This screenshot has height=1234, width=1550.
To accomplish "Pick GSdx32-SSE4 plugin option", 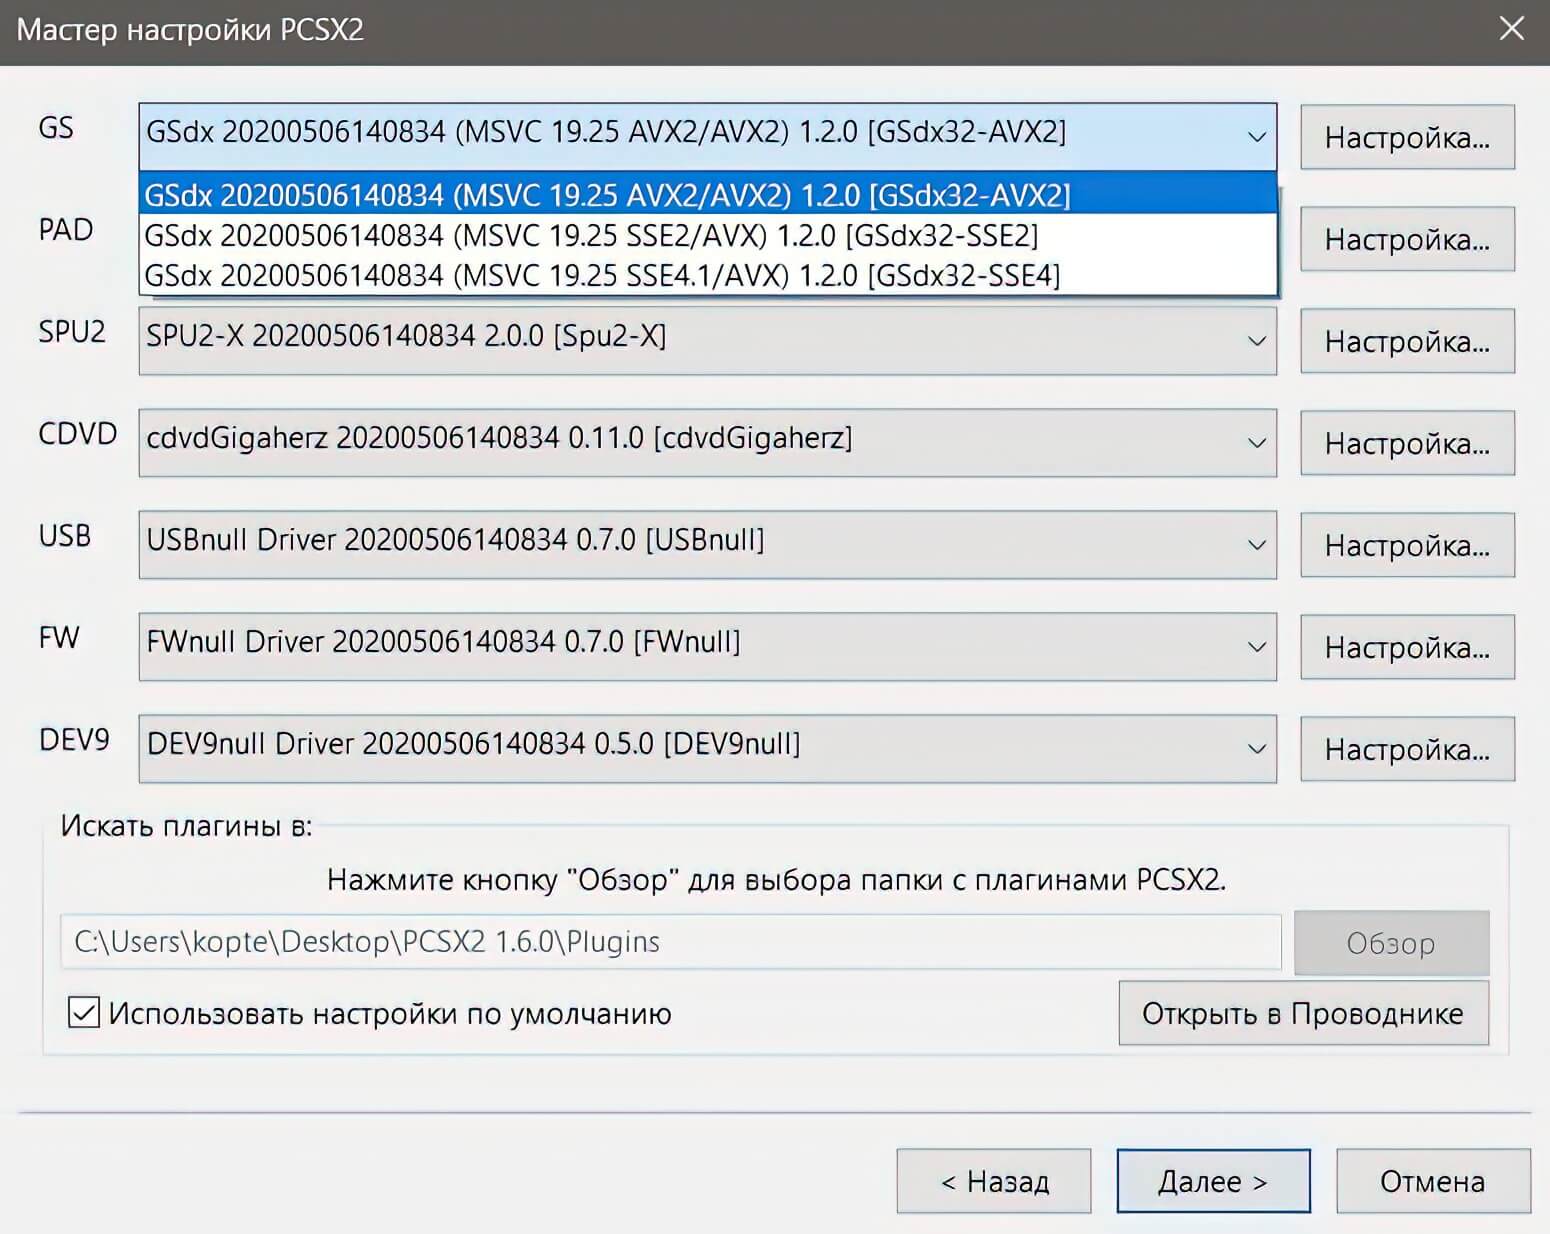I will (x=708, y=275).
